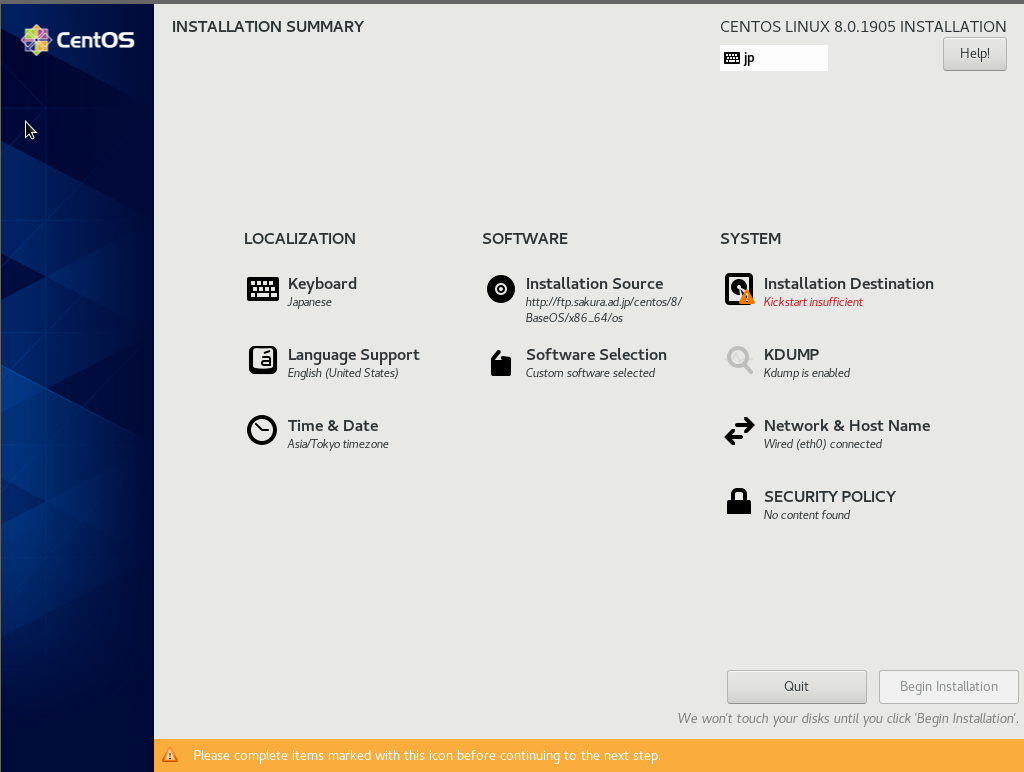
Task: Open the Security Policy lock icon
Action: coord(739,501)
